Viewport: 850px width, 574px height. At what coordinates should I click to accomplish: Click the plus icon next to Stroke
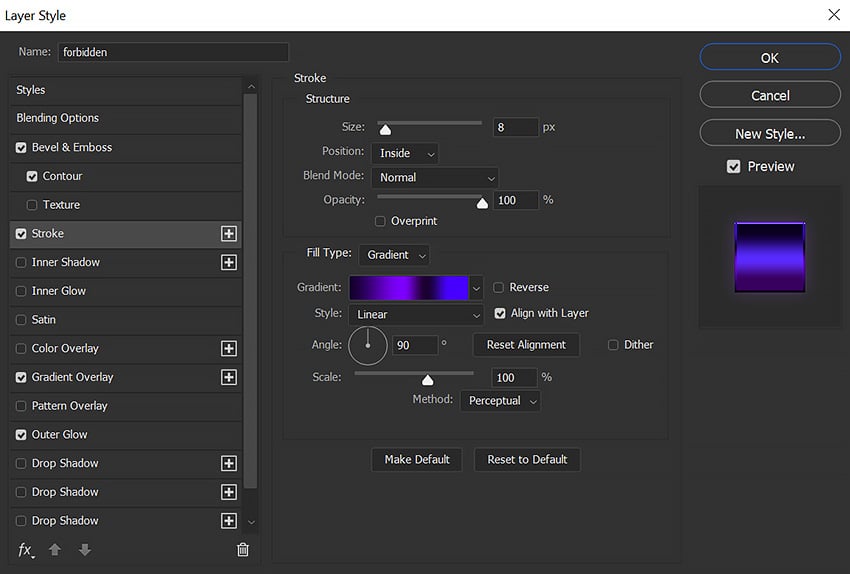(228, 233)
